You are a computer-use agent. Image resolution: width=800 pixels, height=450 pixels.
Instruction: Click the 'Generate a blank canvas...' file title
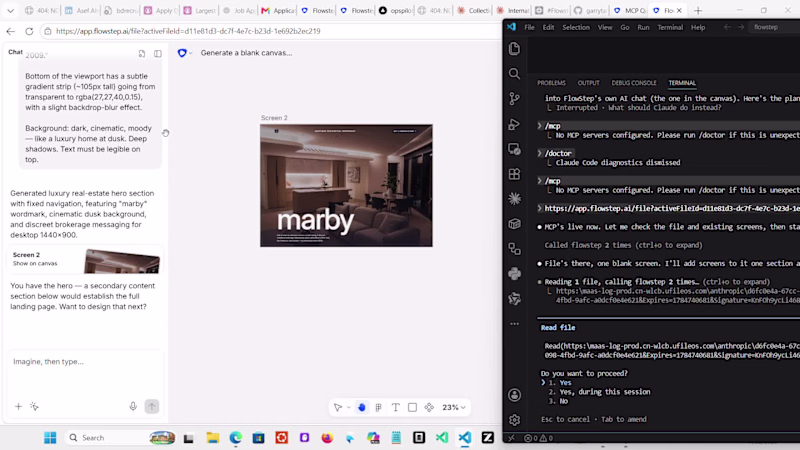(x=246, y=53)
